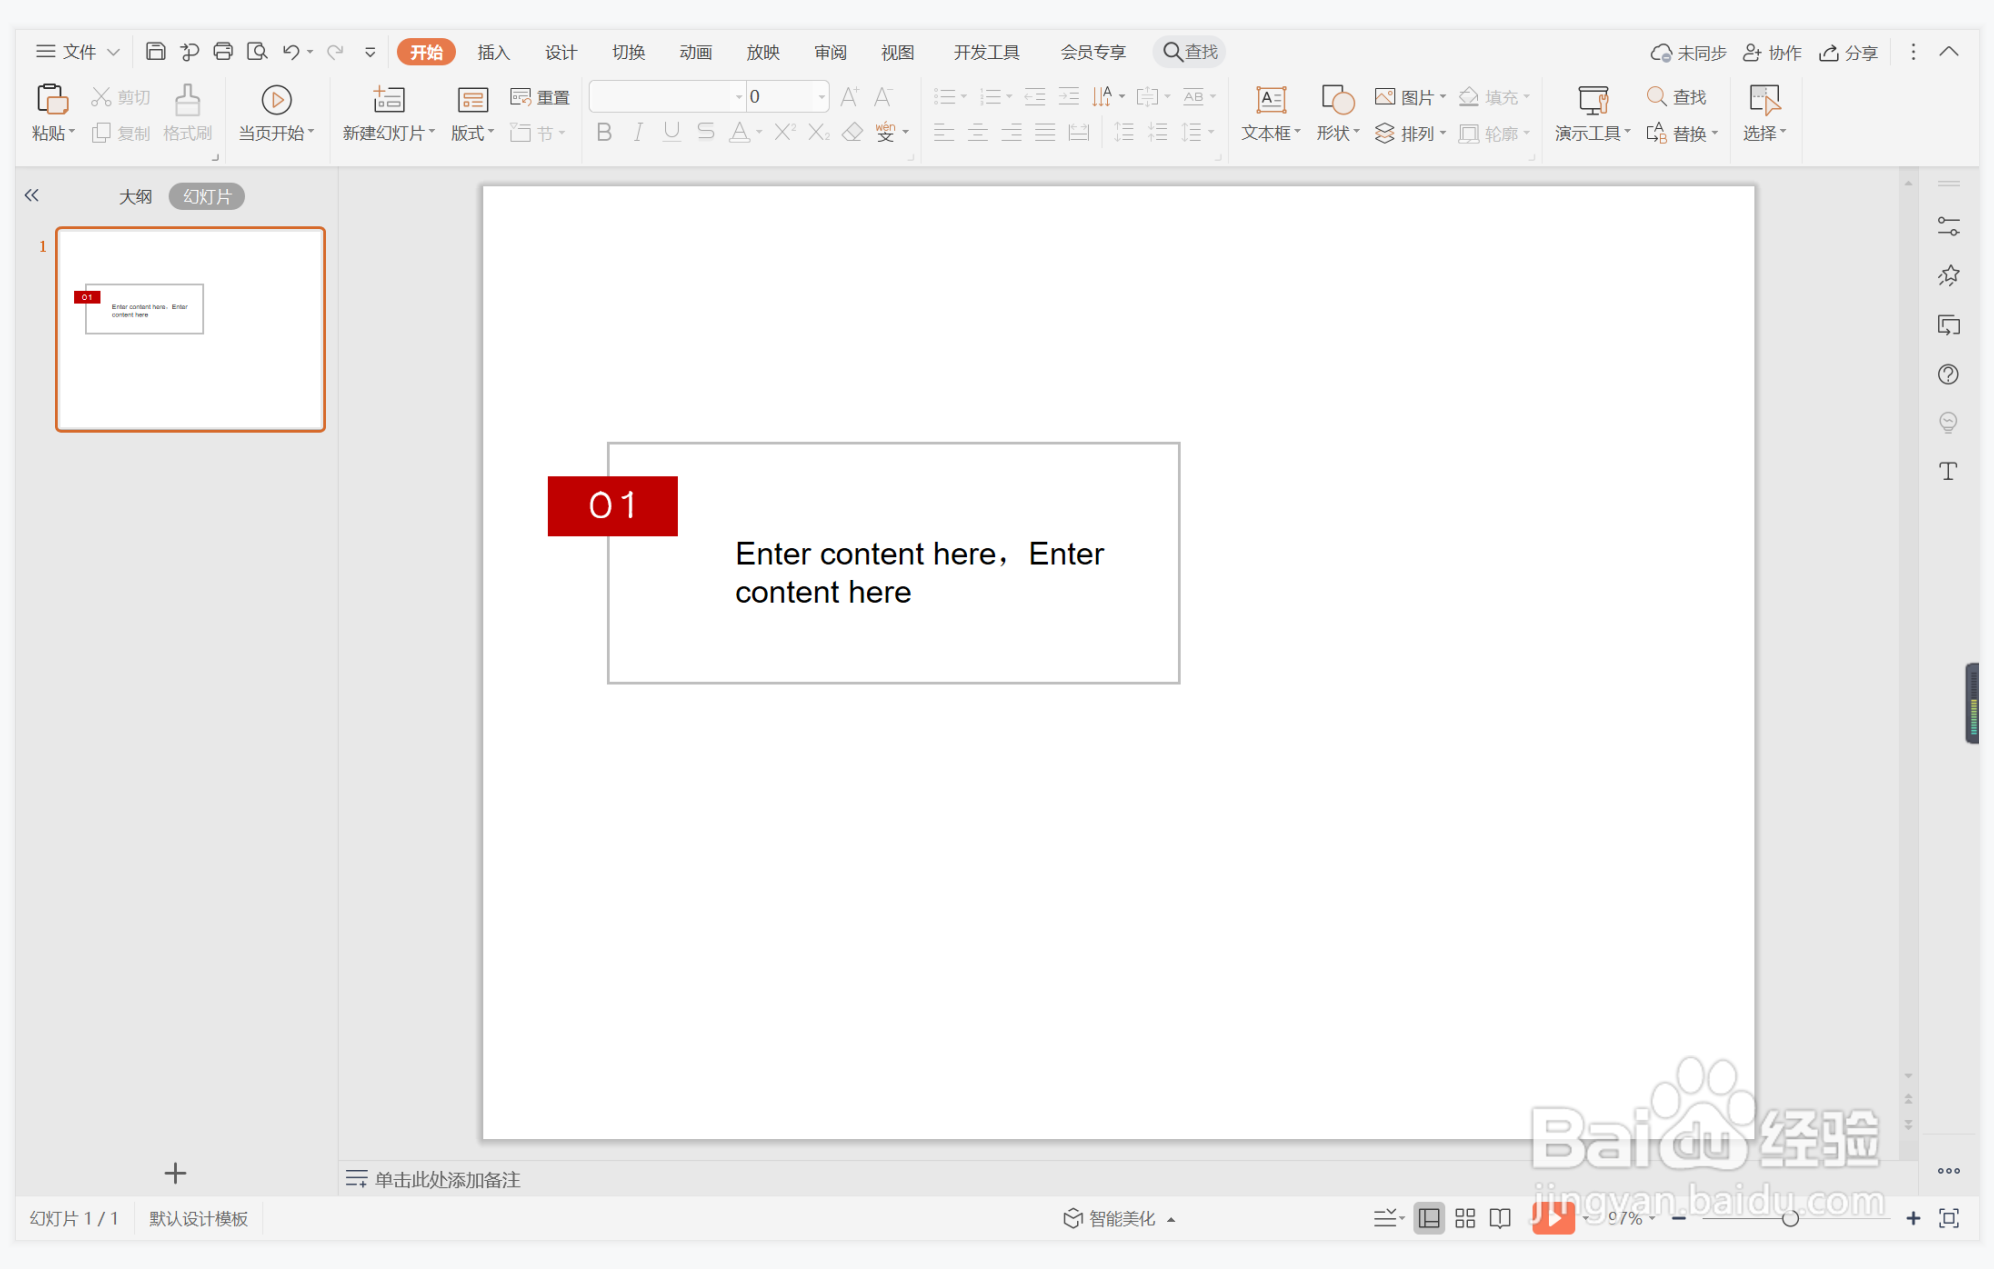This screenshot has height=1269, width=1994.
Task: Click the zoom slider handle
Action: (x=1790, y=1218)
